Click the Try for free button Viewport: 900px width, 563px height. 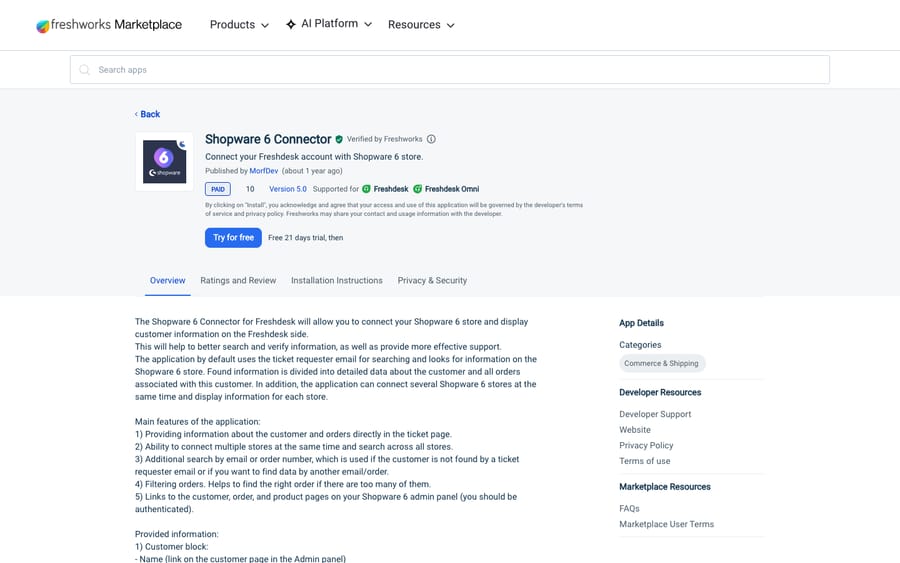(x=233, y=238)
